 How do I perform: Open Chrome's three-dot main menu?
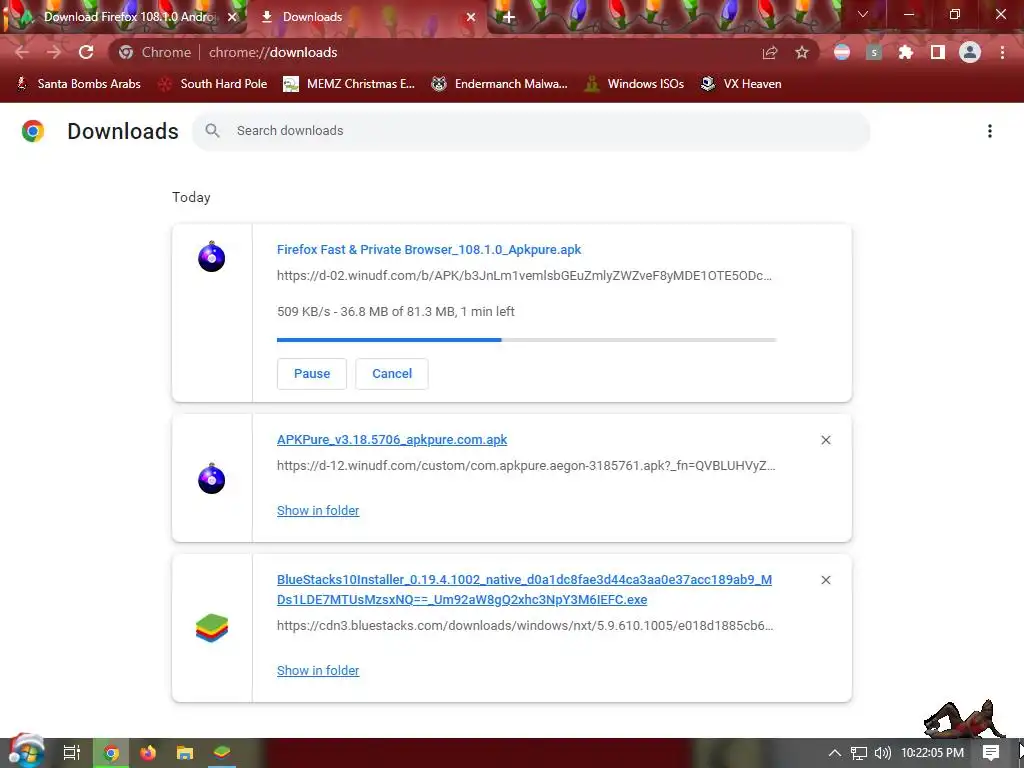tap(1002, 52)
